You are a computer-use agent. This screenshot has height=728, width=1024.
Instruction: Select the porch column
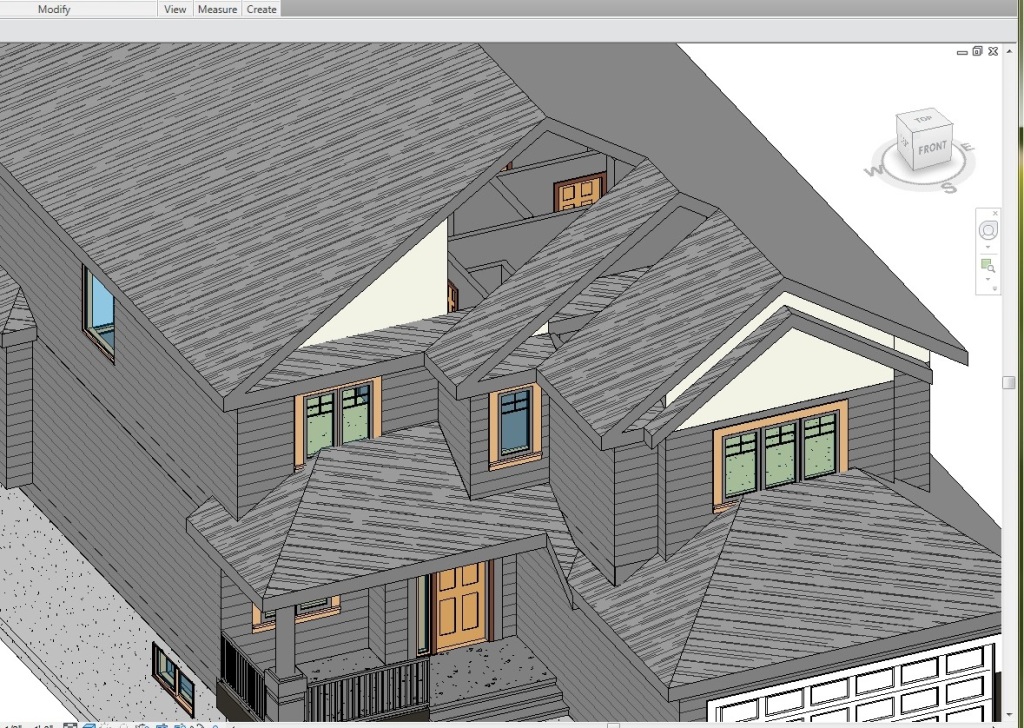click(285, 643)
